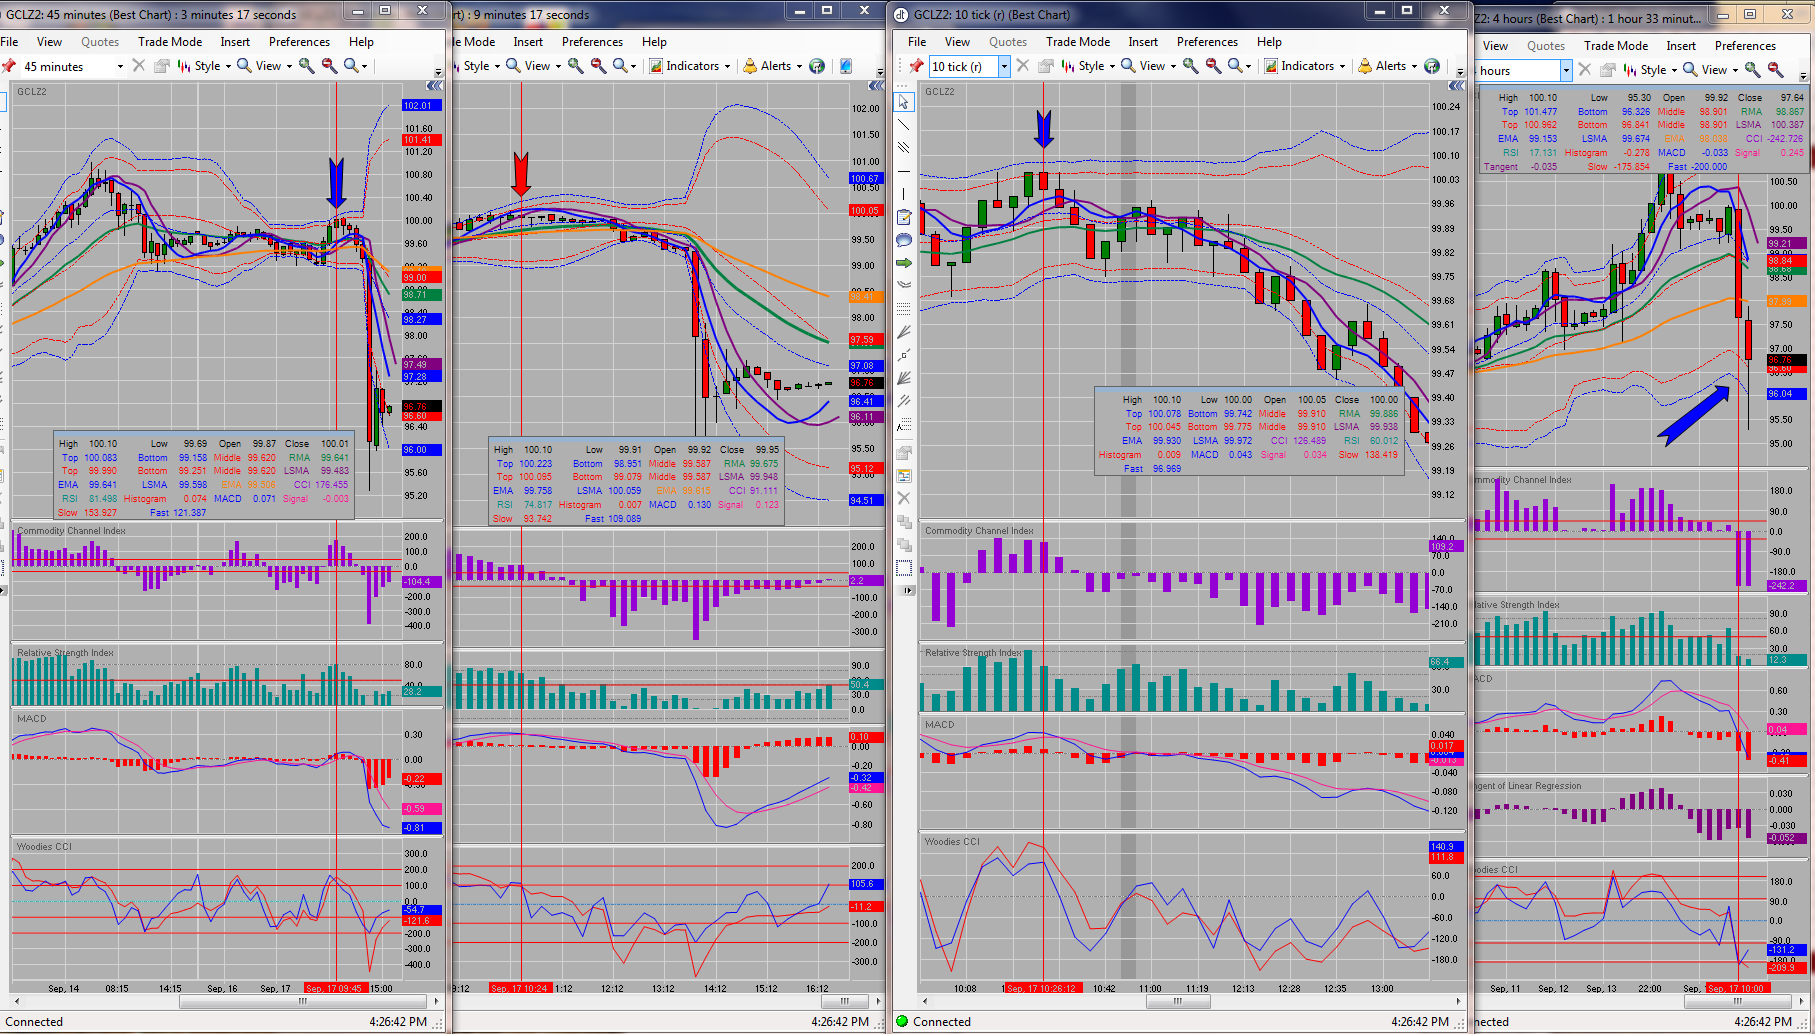The height and width of the screenshot is (1034, 1815).
Task: Click the Commodity Channel Index label, 10 tick window
Action: tap(979, 531)
